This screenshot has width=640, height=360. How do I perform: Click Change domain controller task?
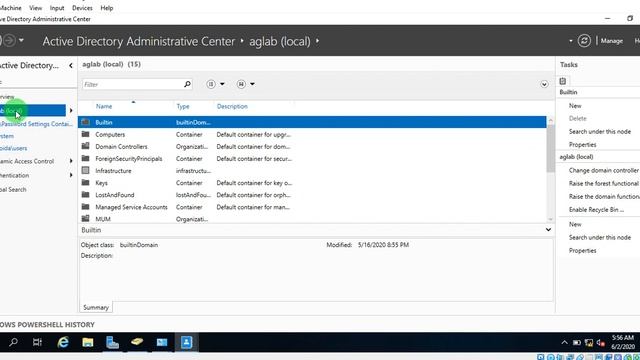604,171
